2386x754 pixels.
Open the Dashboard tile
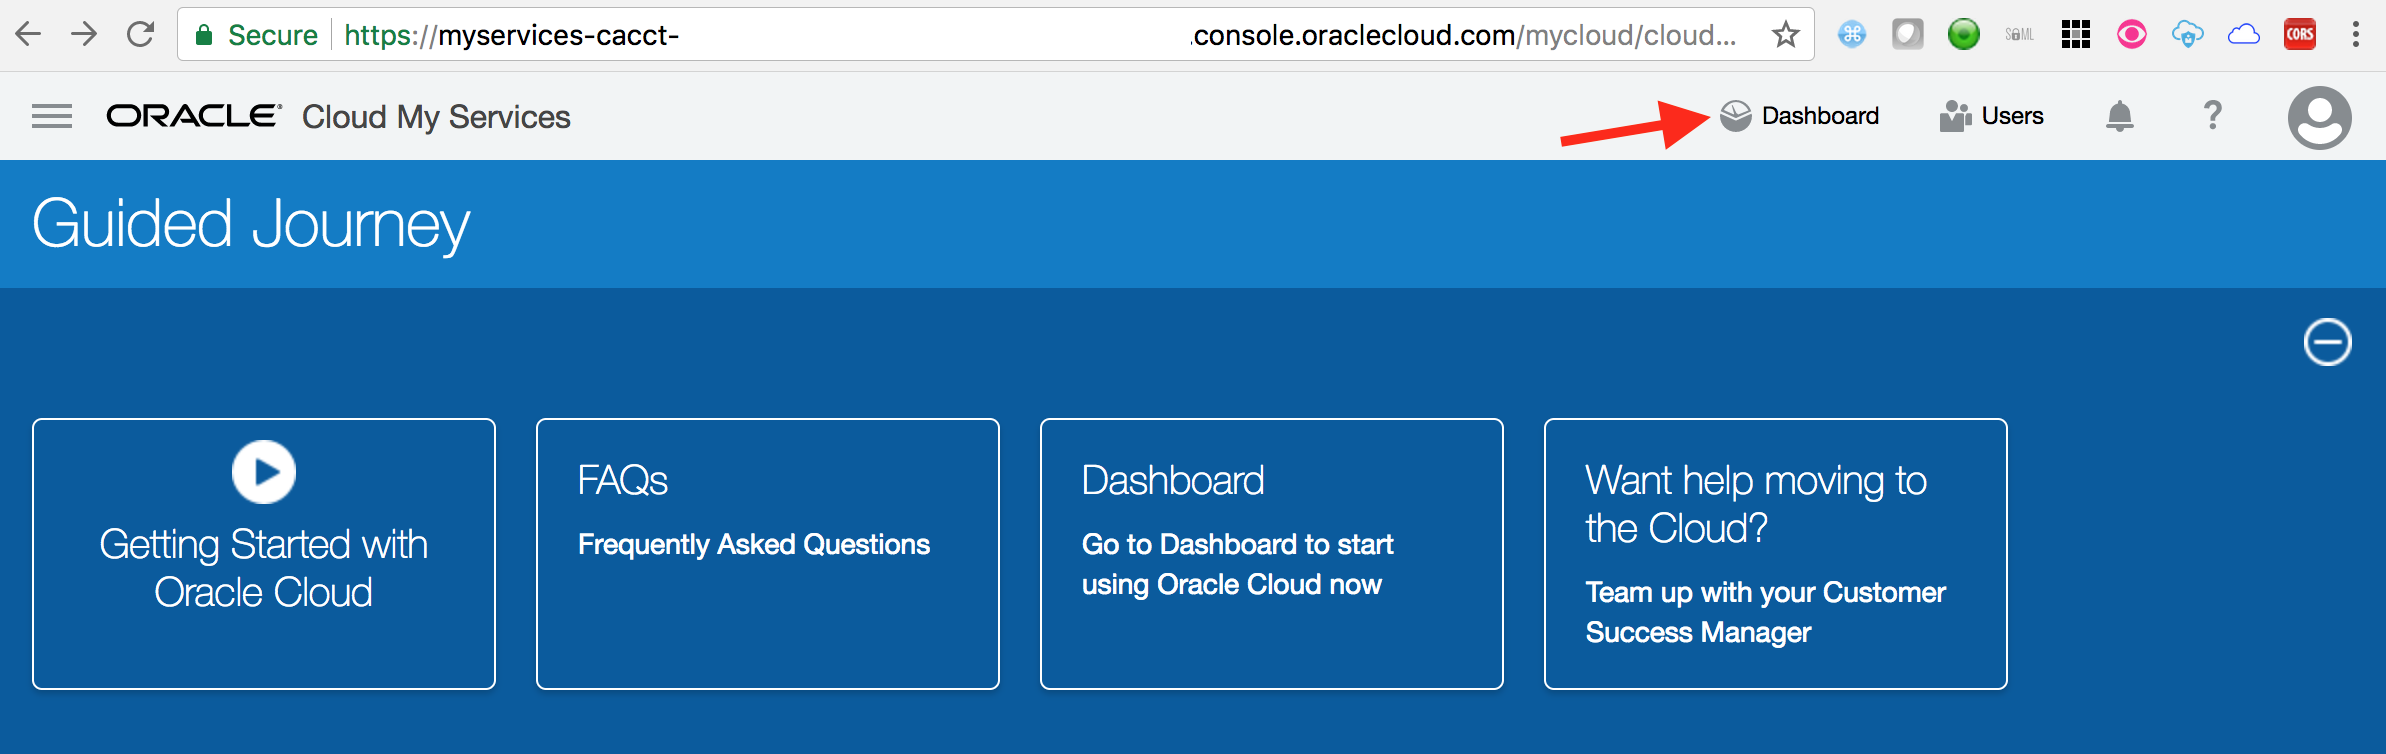tap(1272, 554)
